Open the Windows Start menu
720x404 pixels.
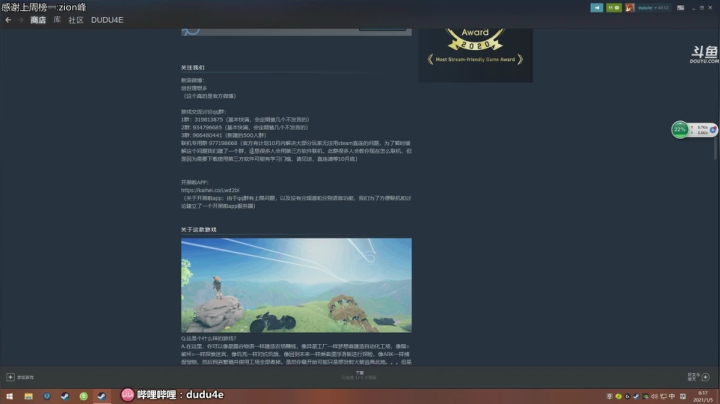pyautogui.click(x=9, y=396)
